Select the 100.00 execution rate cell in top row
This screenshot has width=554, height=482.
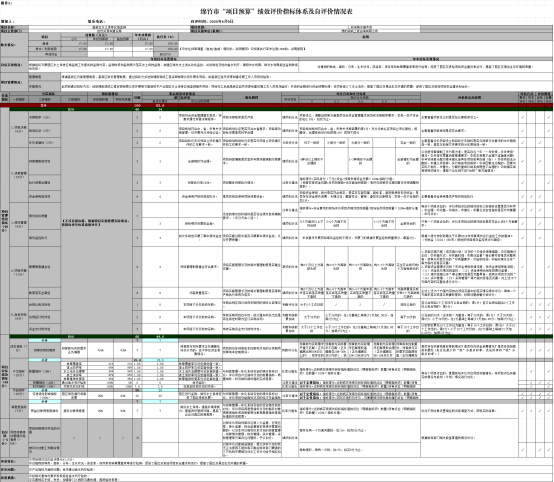click(x=166, y=44)
